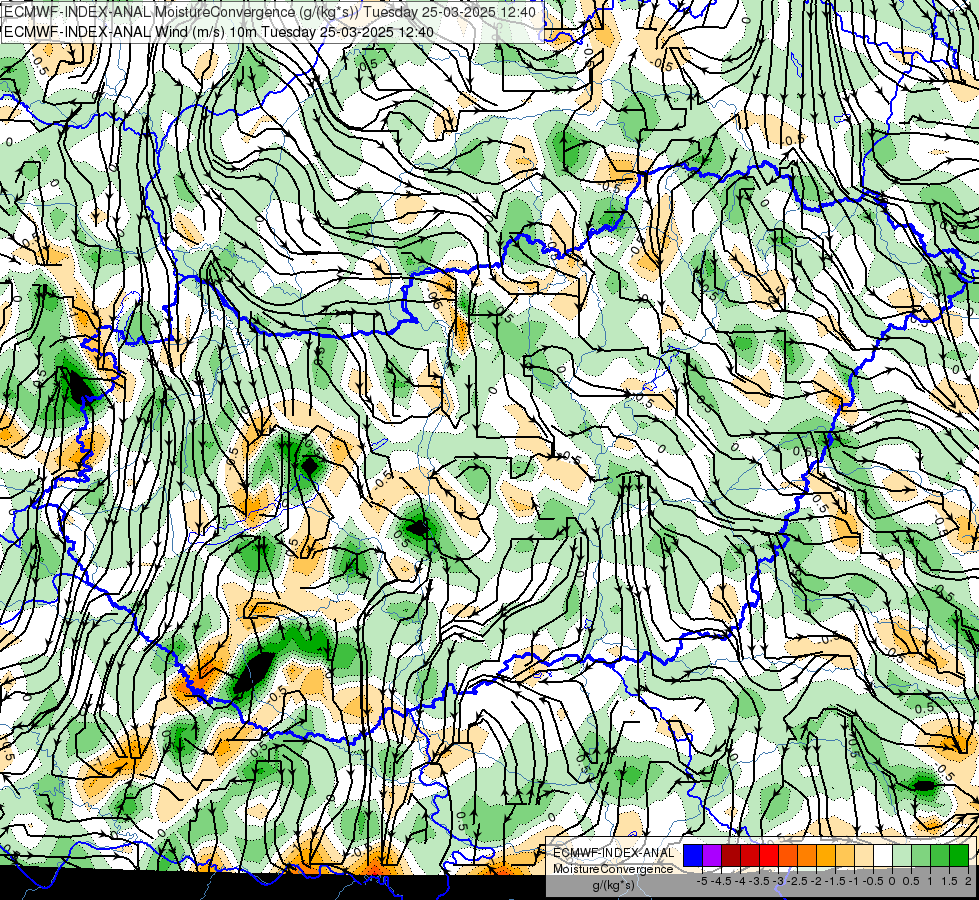Select the light orange swatch ending at -1
This screenshot has width=979, height=900.
845,856
